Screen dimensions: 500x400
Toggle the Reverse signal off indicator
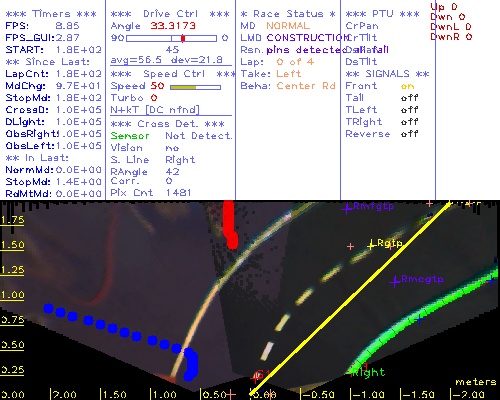pos(409,134)
